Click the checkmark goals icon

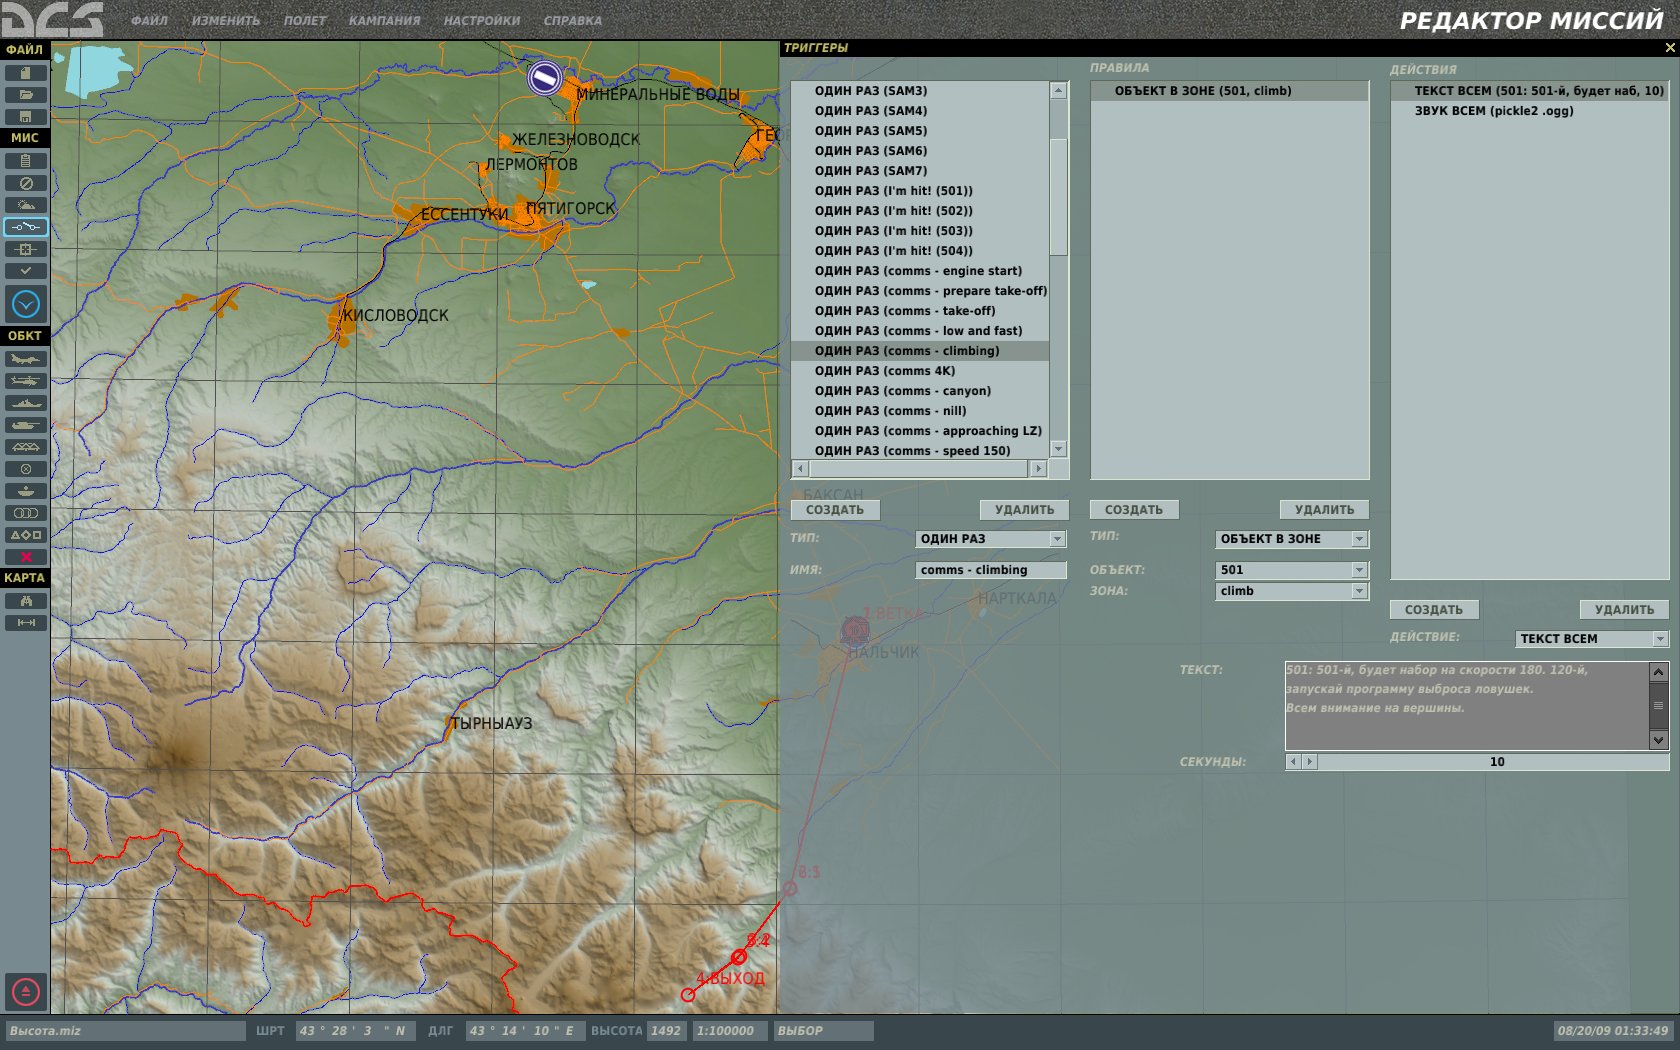26,271
